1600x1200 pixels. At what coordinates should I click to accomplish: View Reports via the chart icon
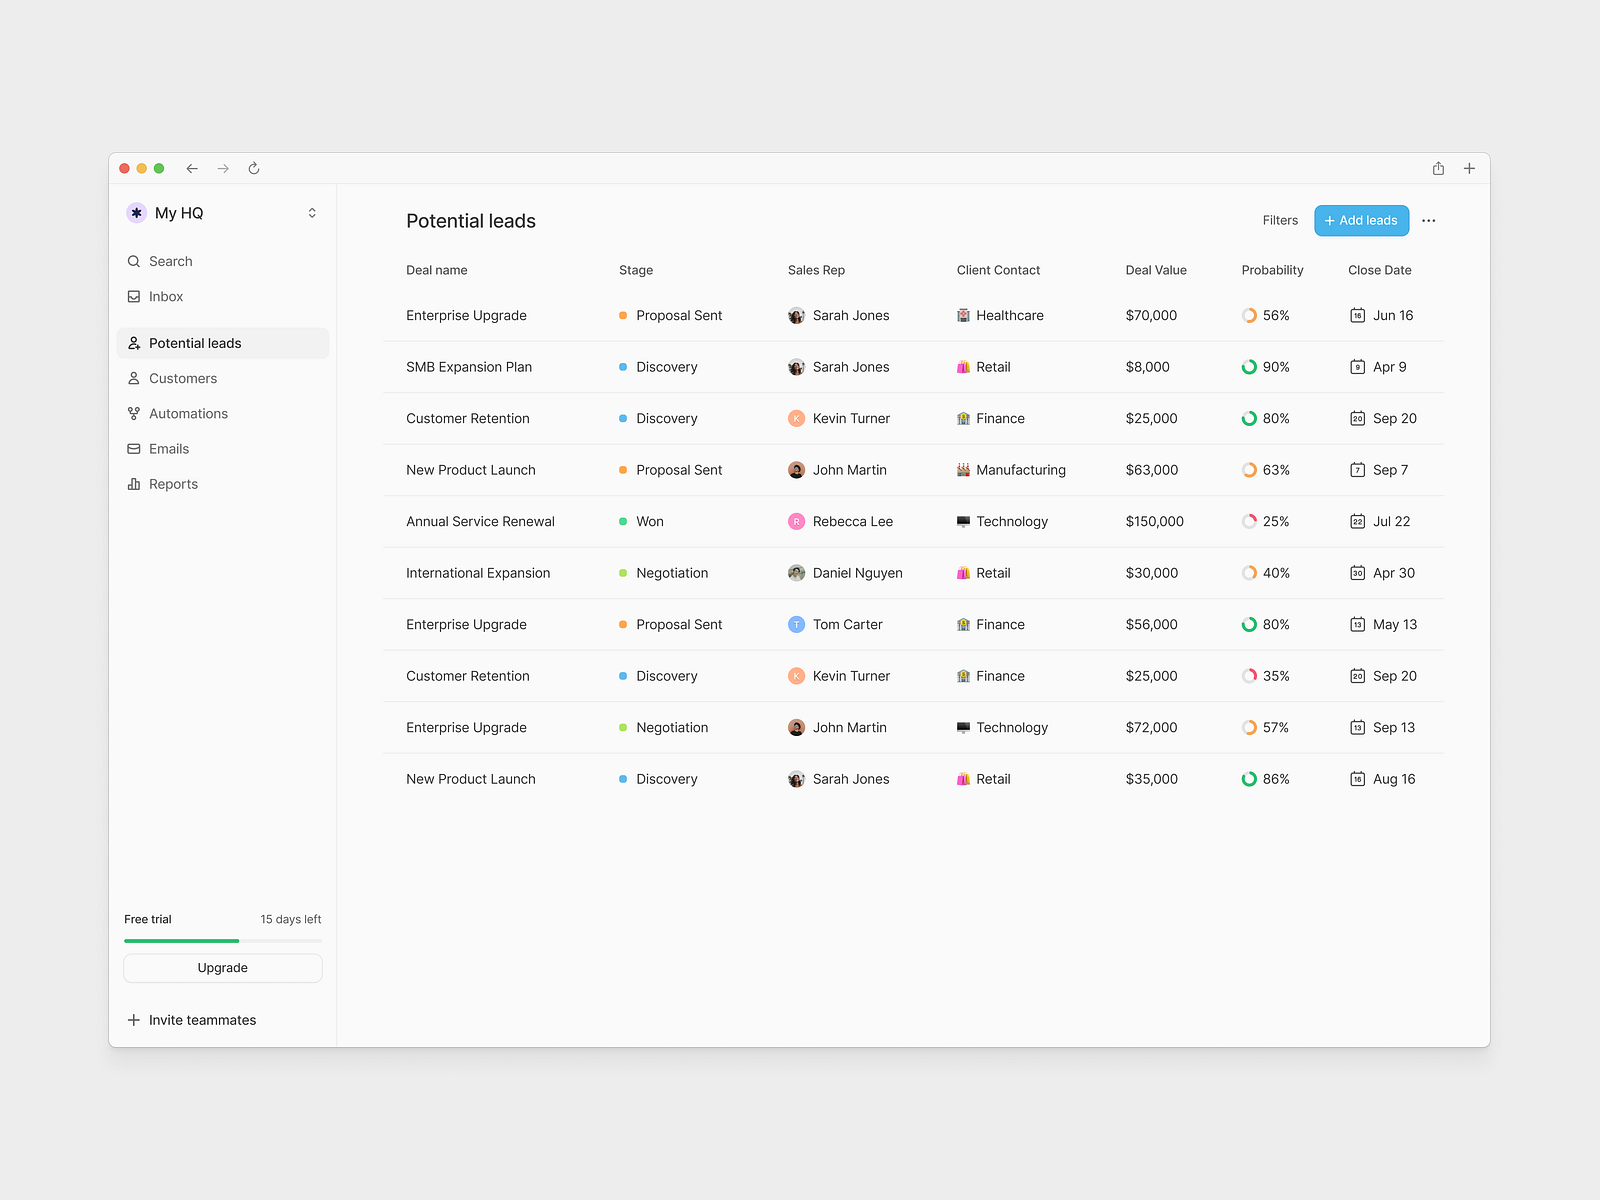[134, 484]
